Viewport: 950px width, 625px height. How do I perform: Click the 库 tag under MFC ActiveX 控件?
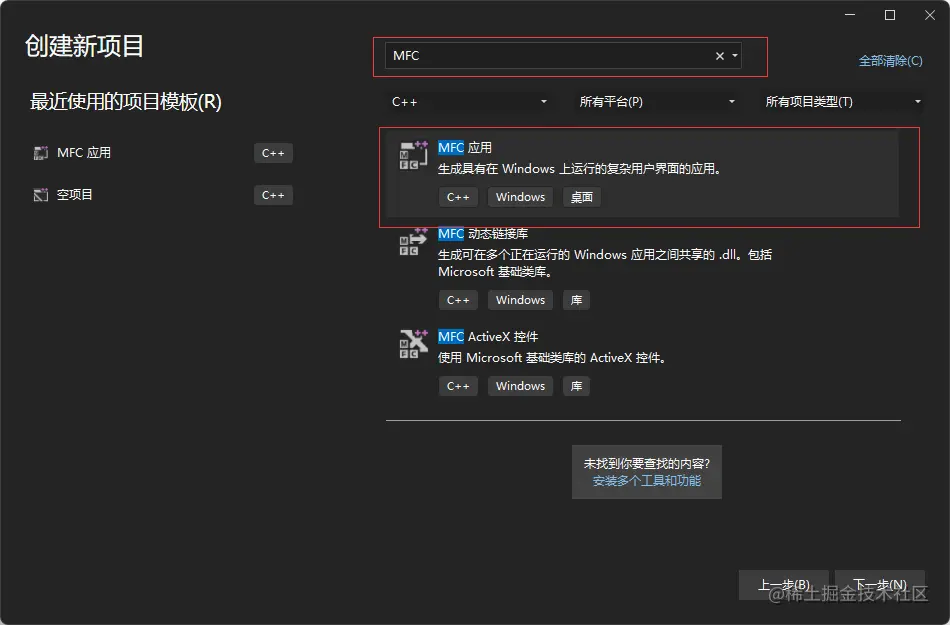point(576,386)
